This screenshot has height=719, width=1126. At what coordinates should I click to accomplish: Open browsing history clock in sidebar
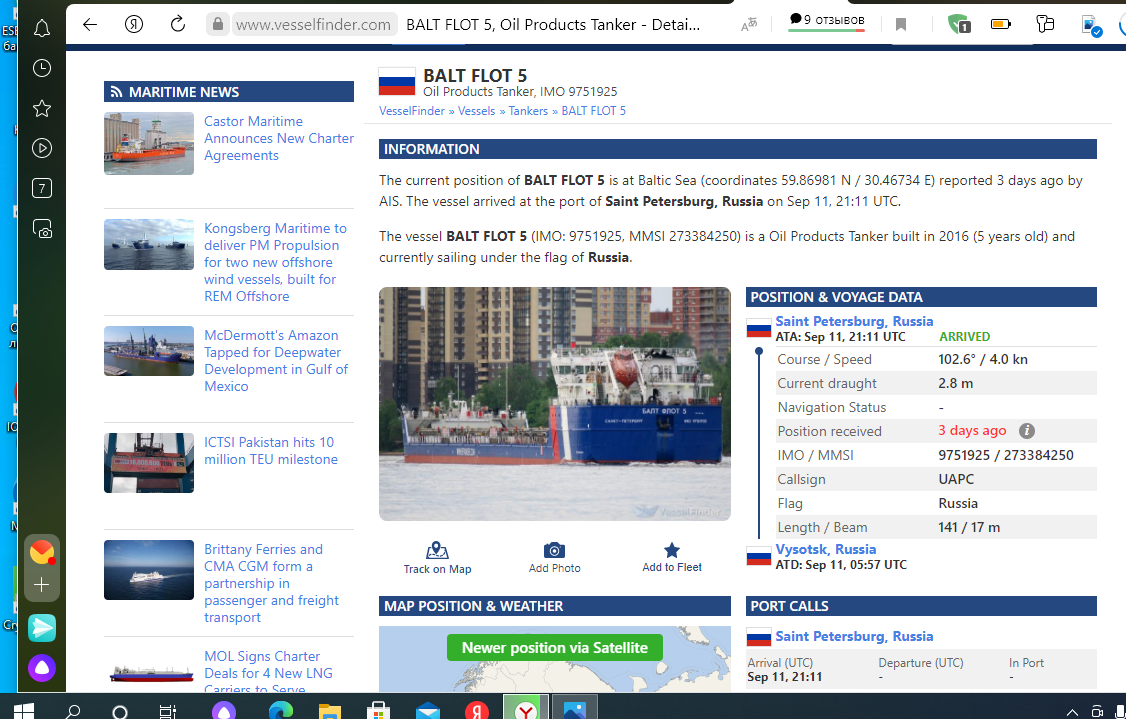coord(42,68)
